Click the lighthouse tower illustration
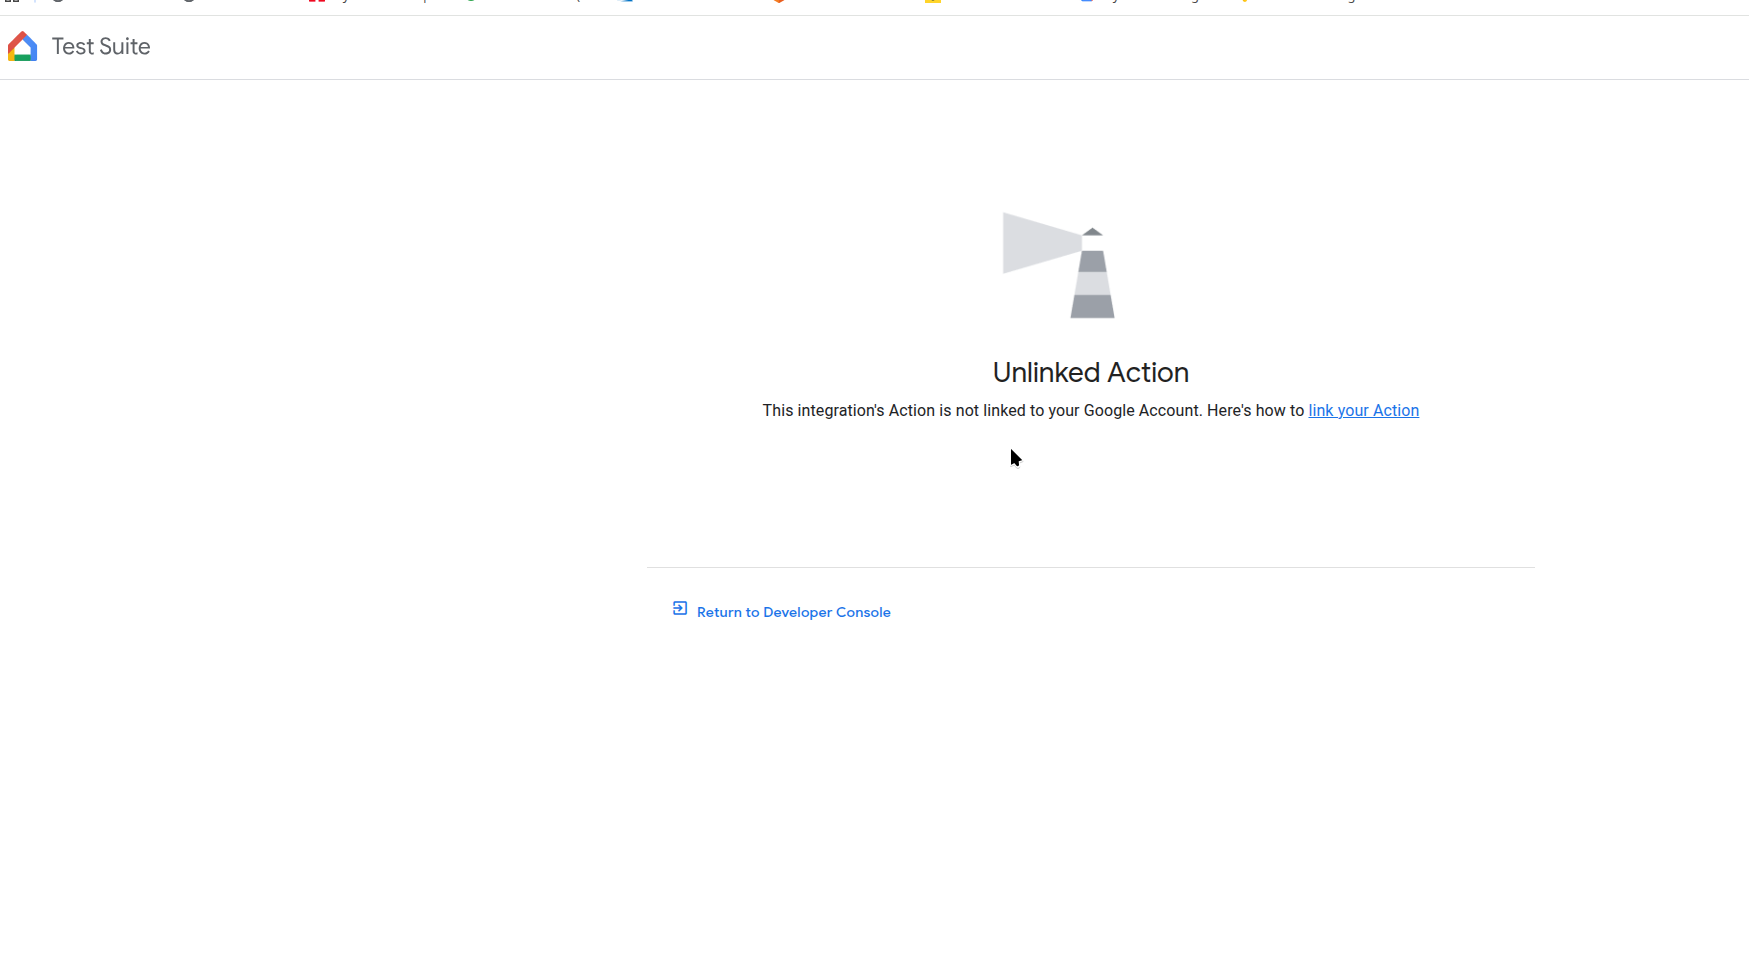This screenshot has width=1749, height=964. click(1092, 280)
